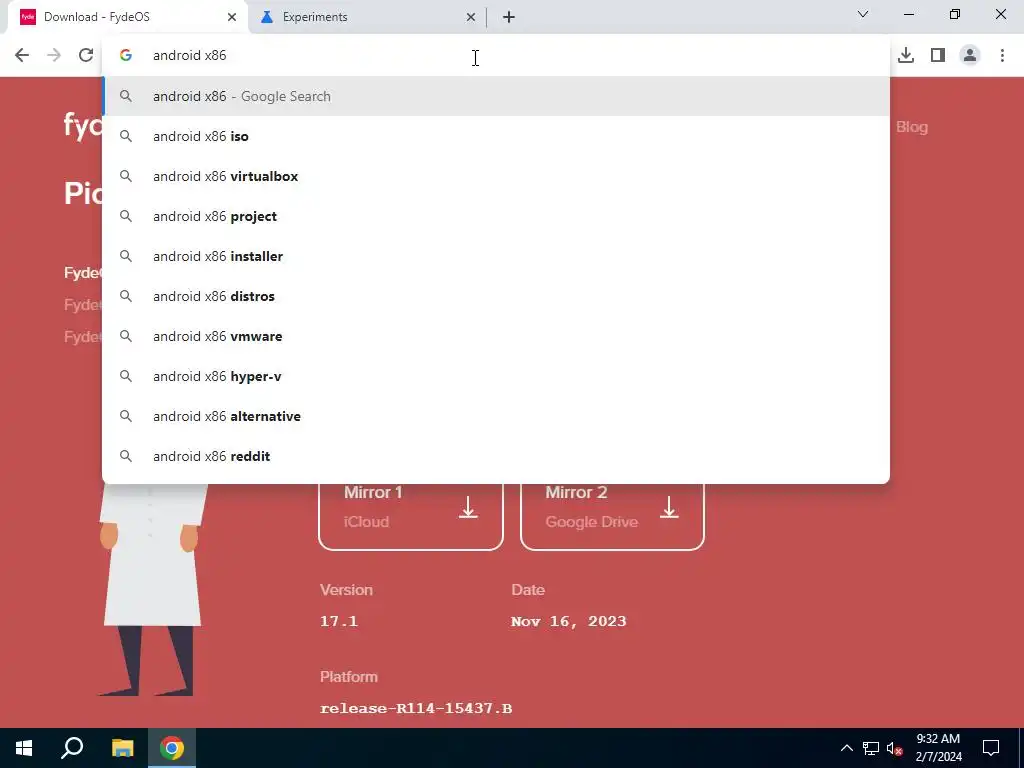
Task: Open Chrome three-dot menu
Action: (x=1002, y=55)
